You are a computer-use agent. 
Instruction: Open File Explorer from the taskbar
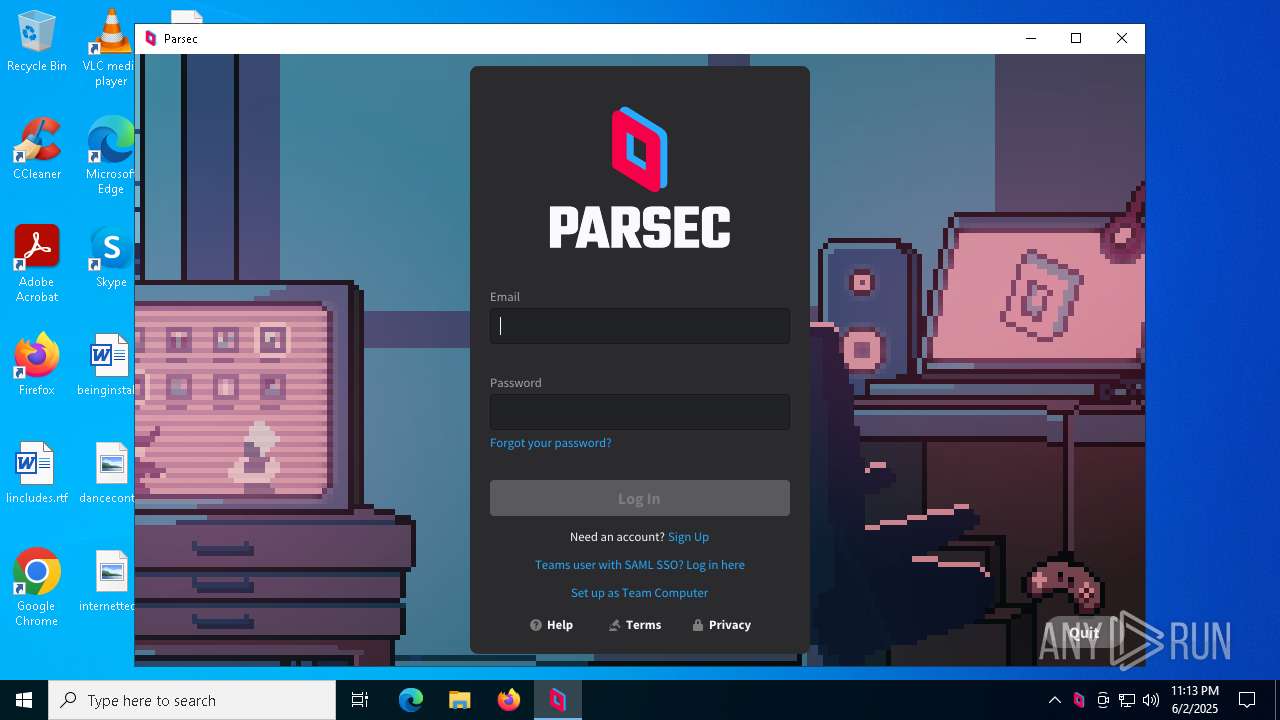coord(460,700)
